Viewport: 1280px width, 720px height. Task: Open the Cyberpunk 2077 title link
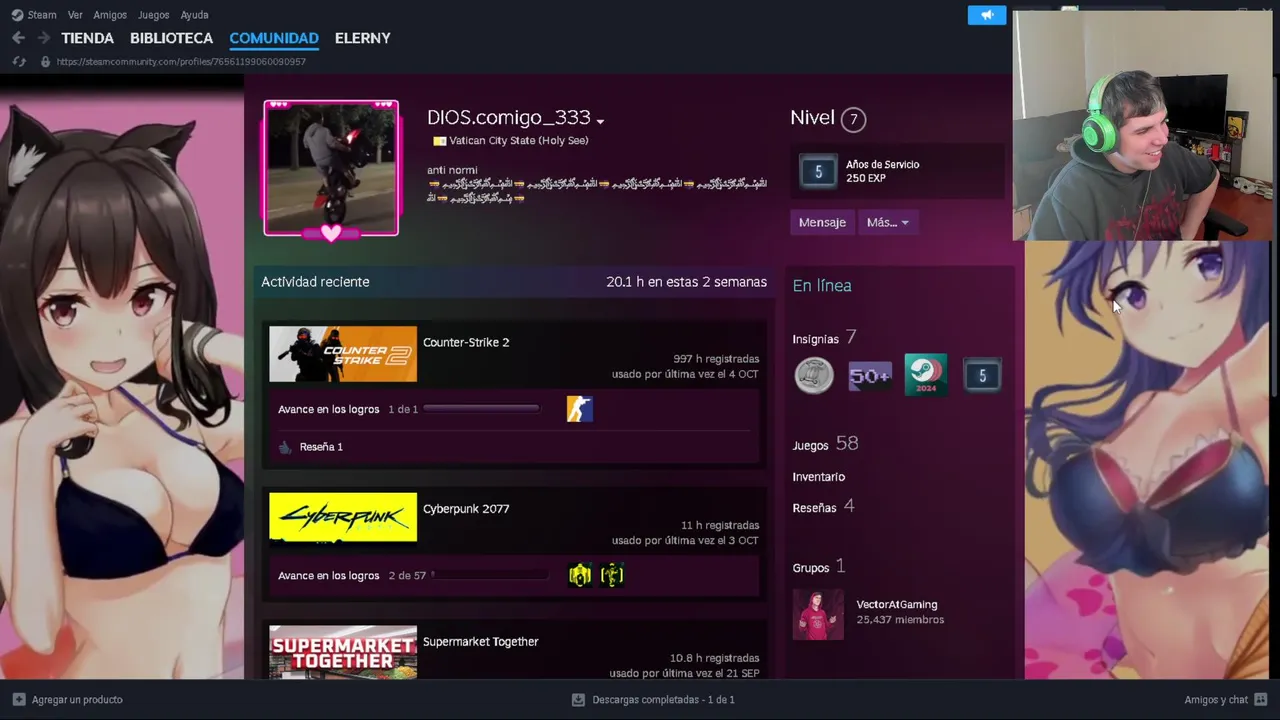(x=466, y=509)
